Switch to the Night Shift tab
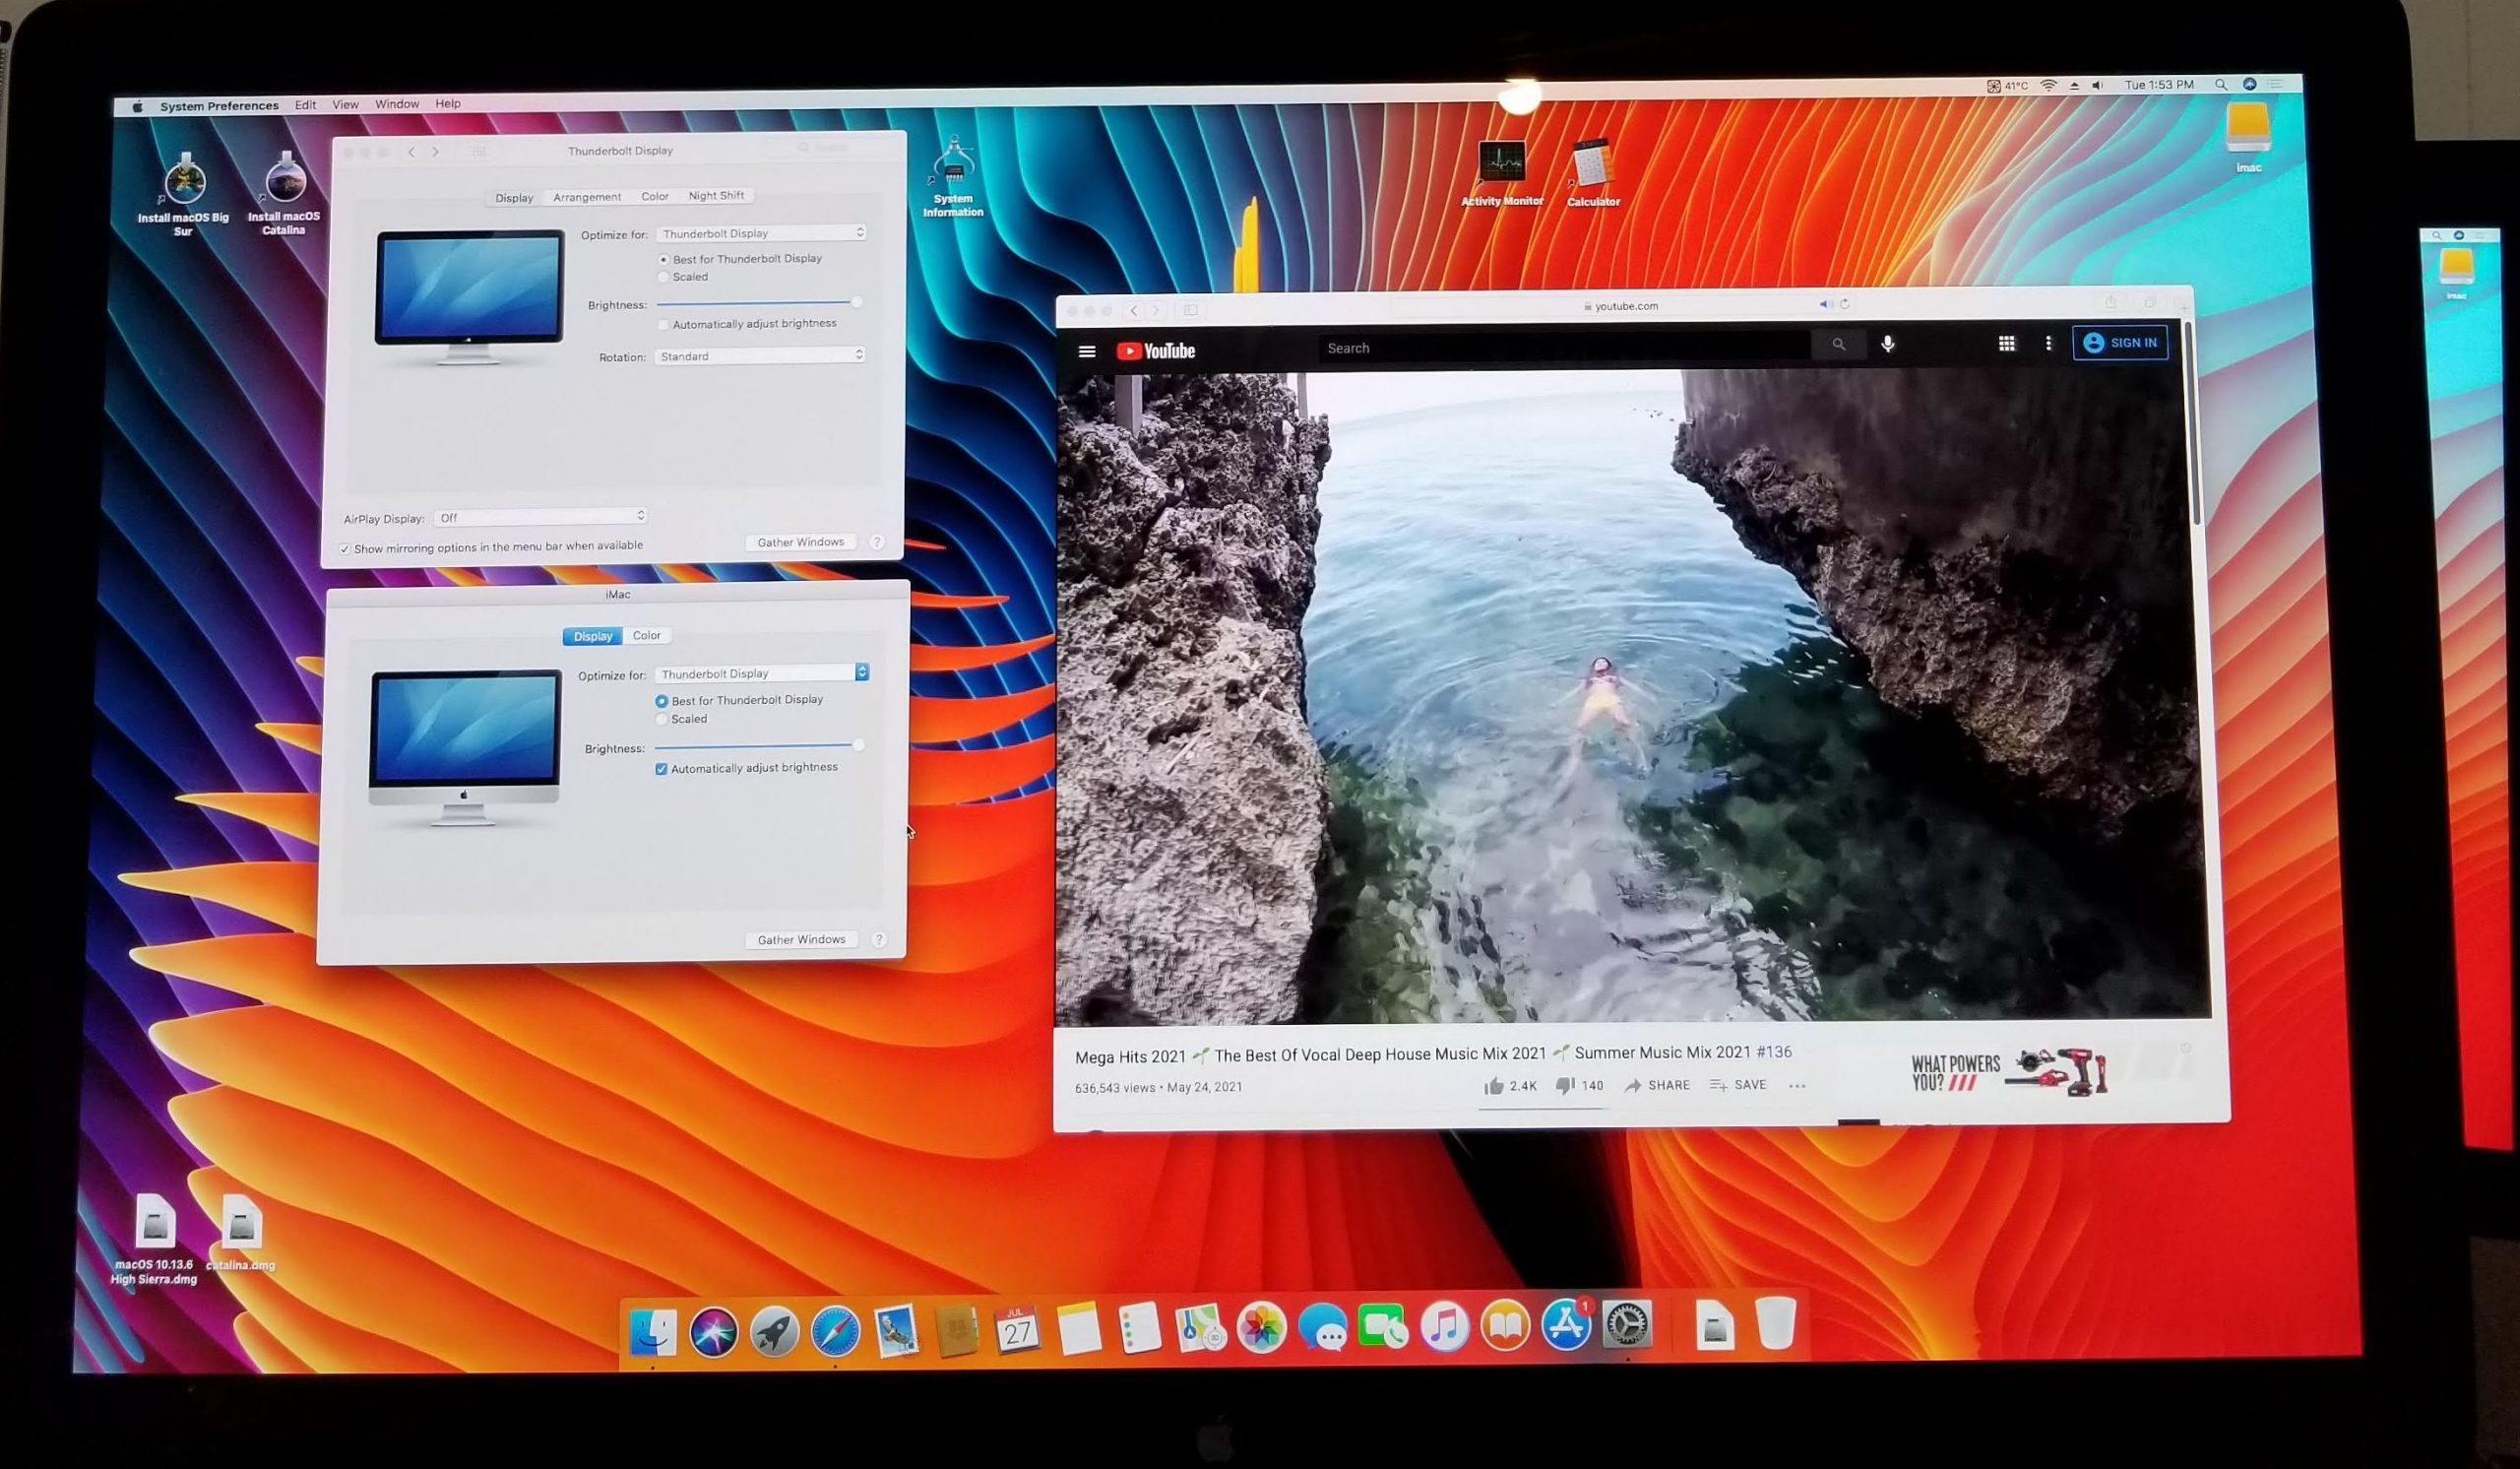The width and height of the screenshot is (2520, 1469). [716, 196]
